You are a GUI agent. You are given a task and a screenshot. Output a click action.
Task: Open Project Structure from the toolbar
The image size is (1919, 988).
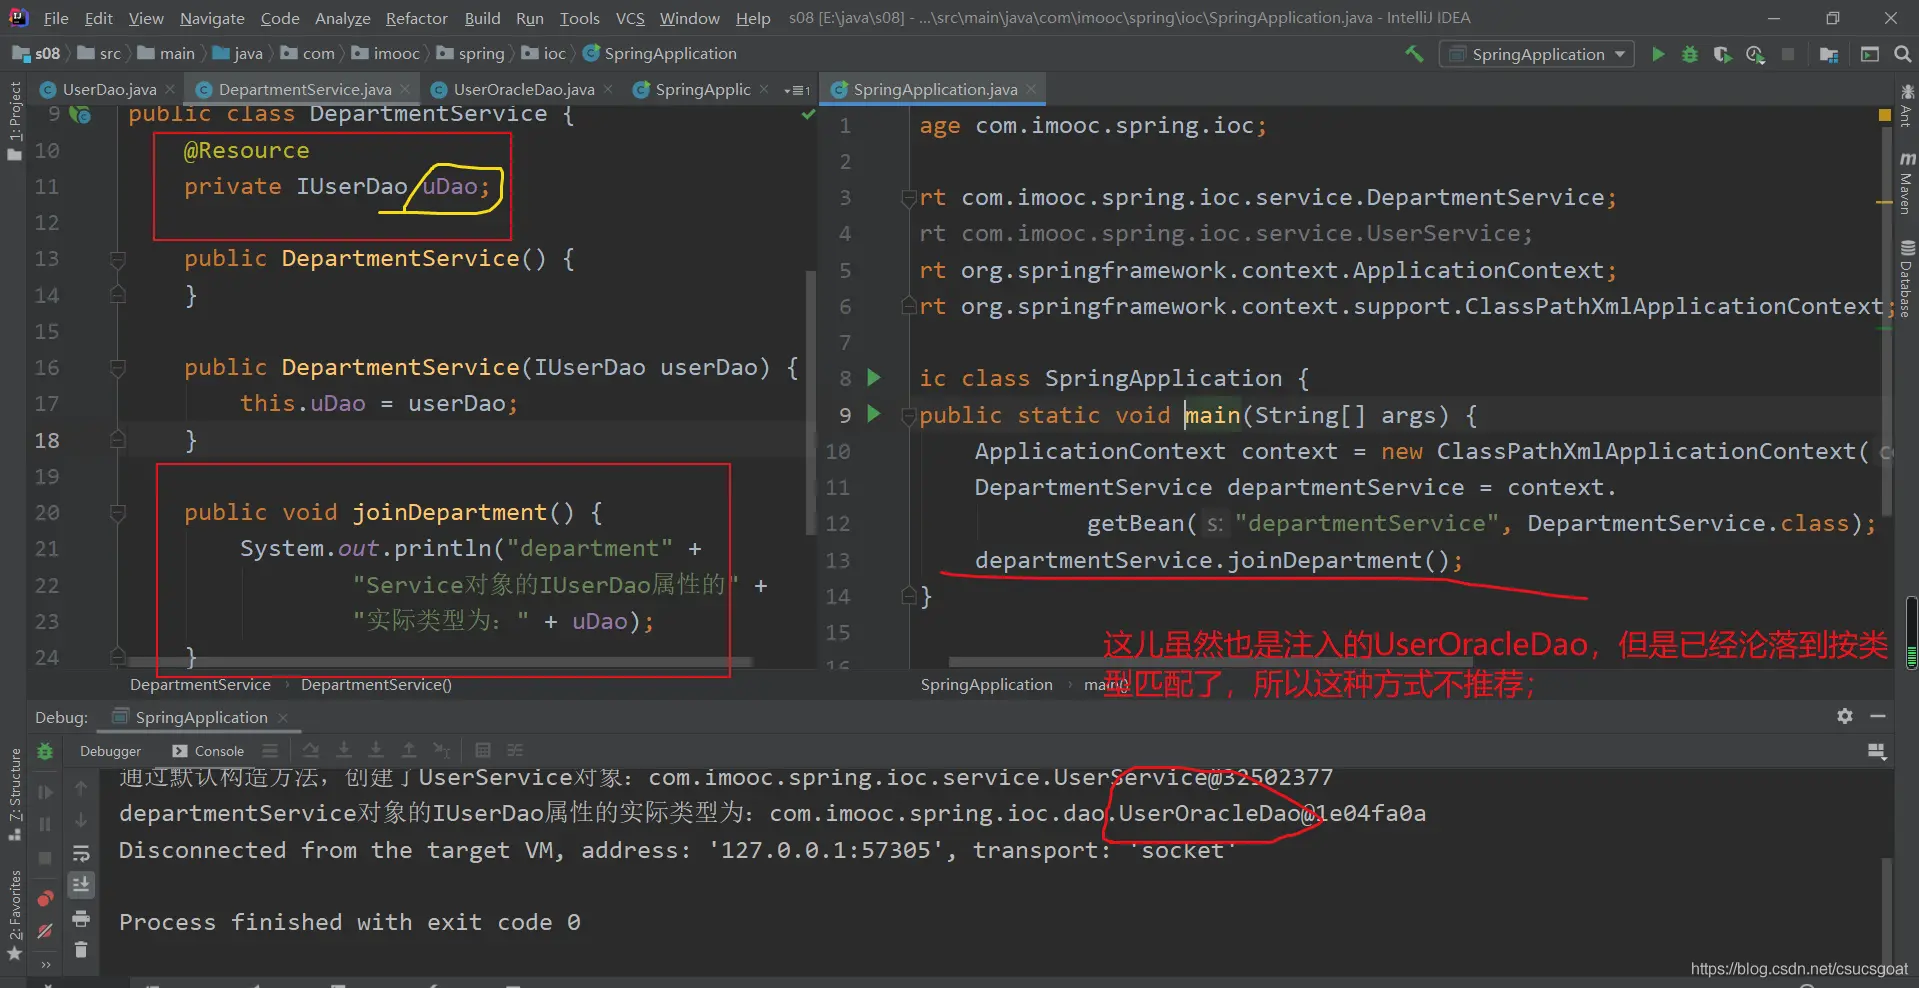(x=1829, y=54)
